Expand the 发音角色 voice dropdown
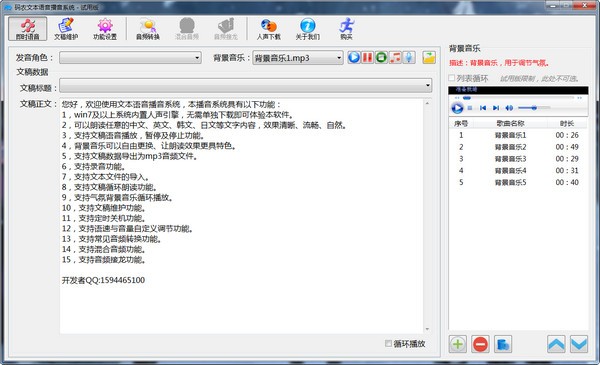Image resolution: width=600 pixels, height=365 pixels. [x=197, y=58]
